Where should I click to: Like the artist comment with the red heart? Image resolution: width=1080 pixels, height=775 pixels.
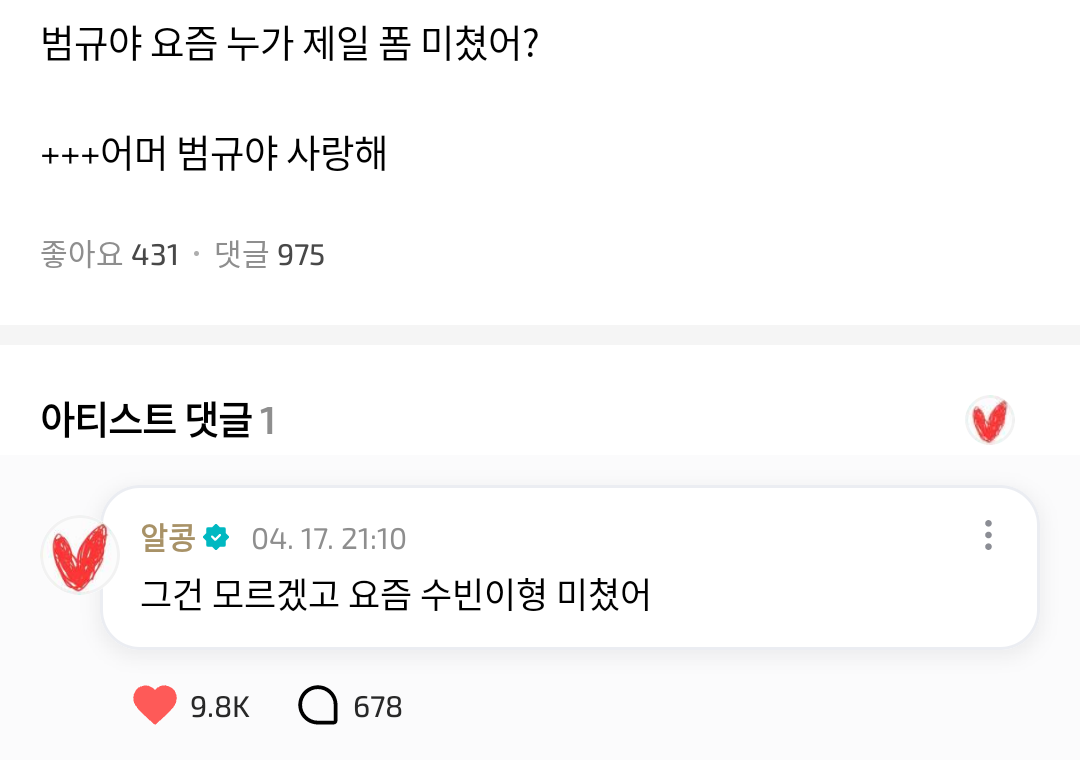[x=155, y=706]
